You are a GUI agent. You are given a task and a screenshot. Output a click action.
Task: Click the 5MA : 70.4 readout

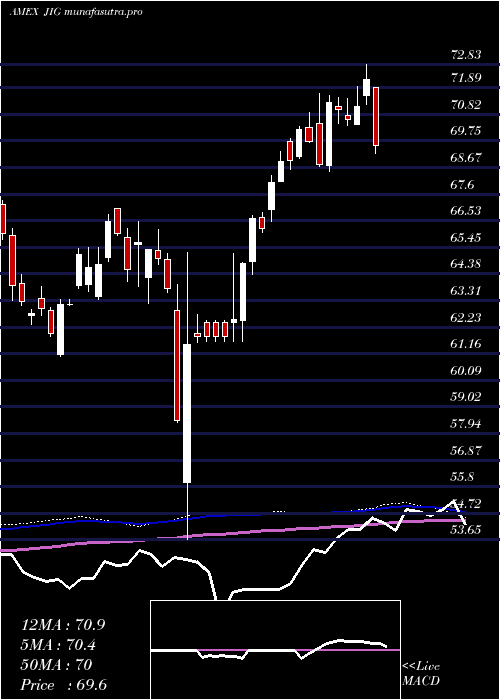tap(60, 645)
